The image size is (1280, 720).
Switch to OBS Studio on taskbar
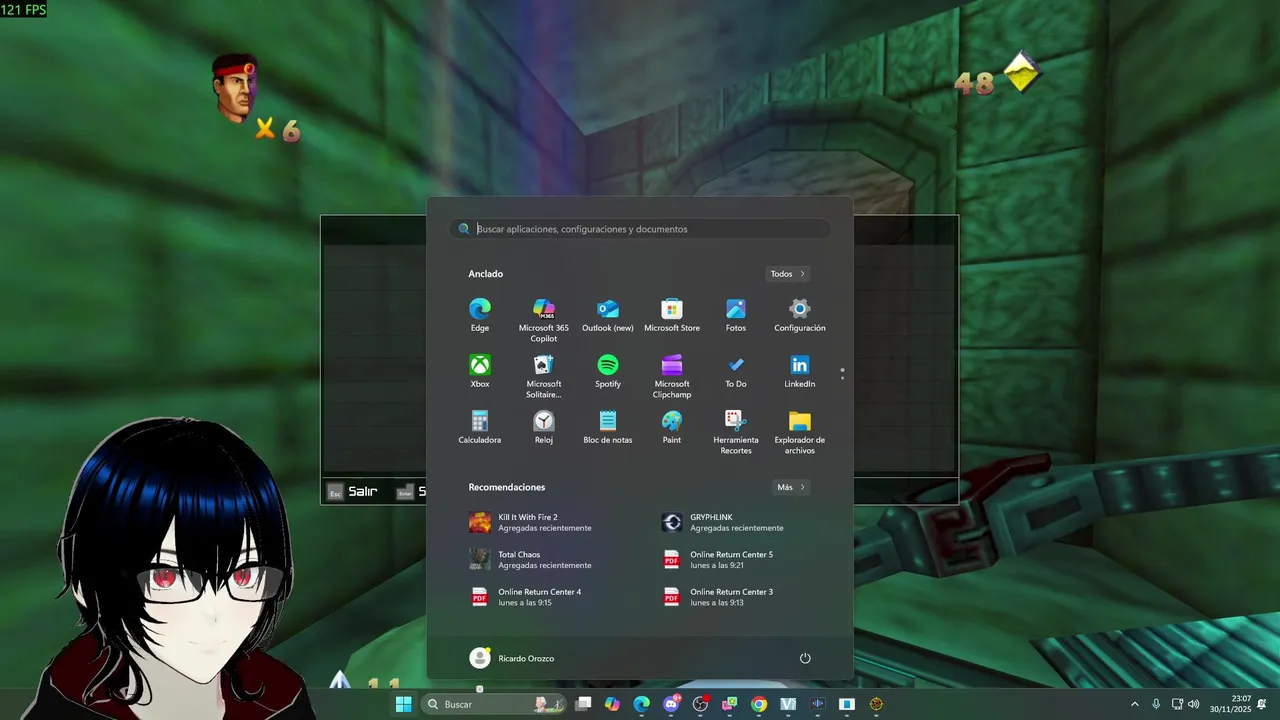(x=700, y=704)
